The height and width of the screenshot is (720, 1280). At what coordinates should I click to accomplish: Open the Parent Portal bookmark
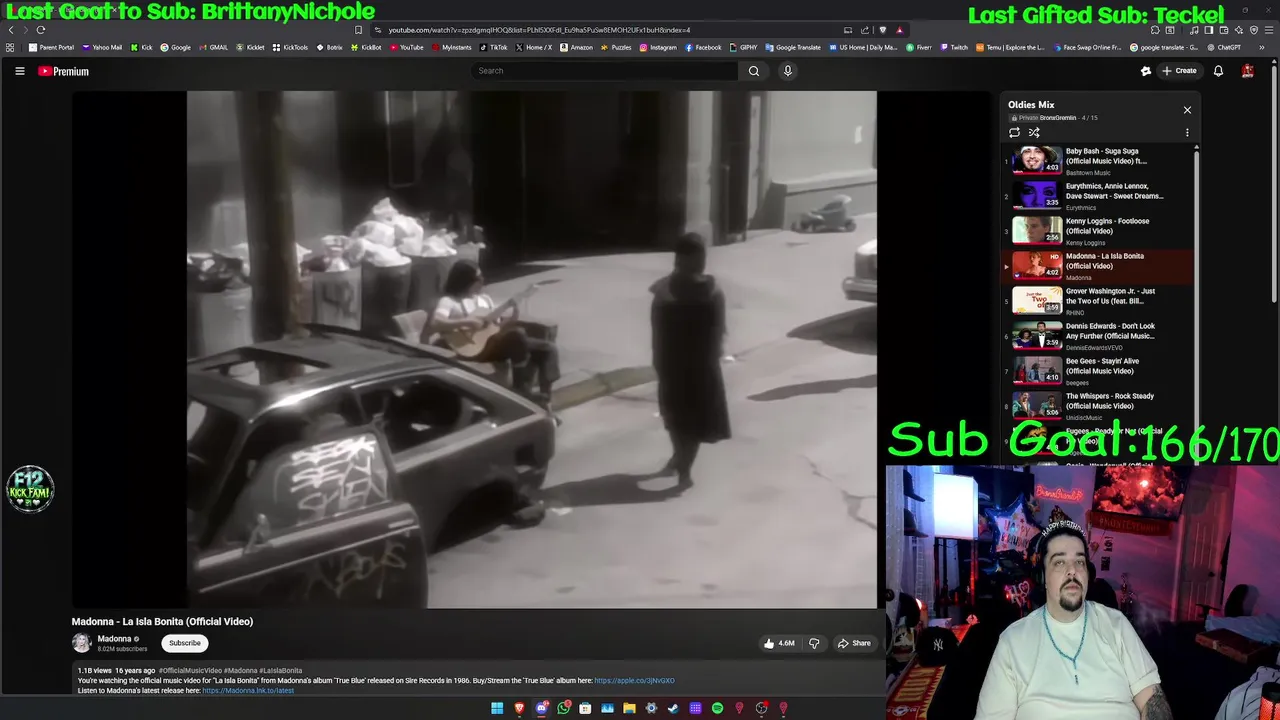click(x=51, y=47)
